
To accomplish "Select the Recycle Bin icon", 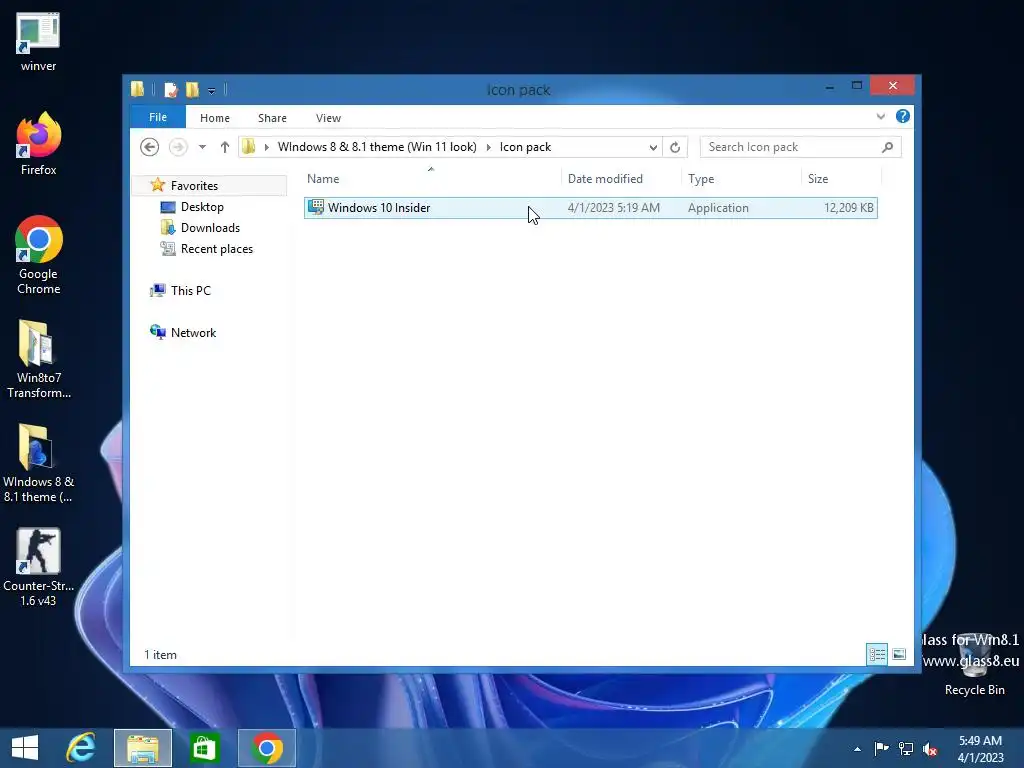I will pos(974,663).
